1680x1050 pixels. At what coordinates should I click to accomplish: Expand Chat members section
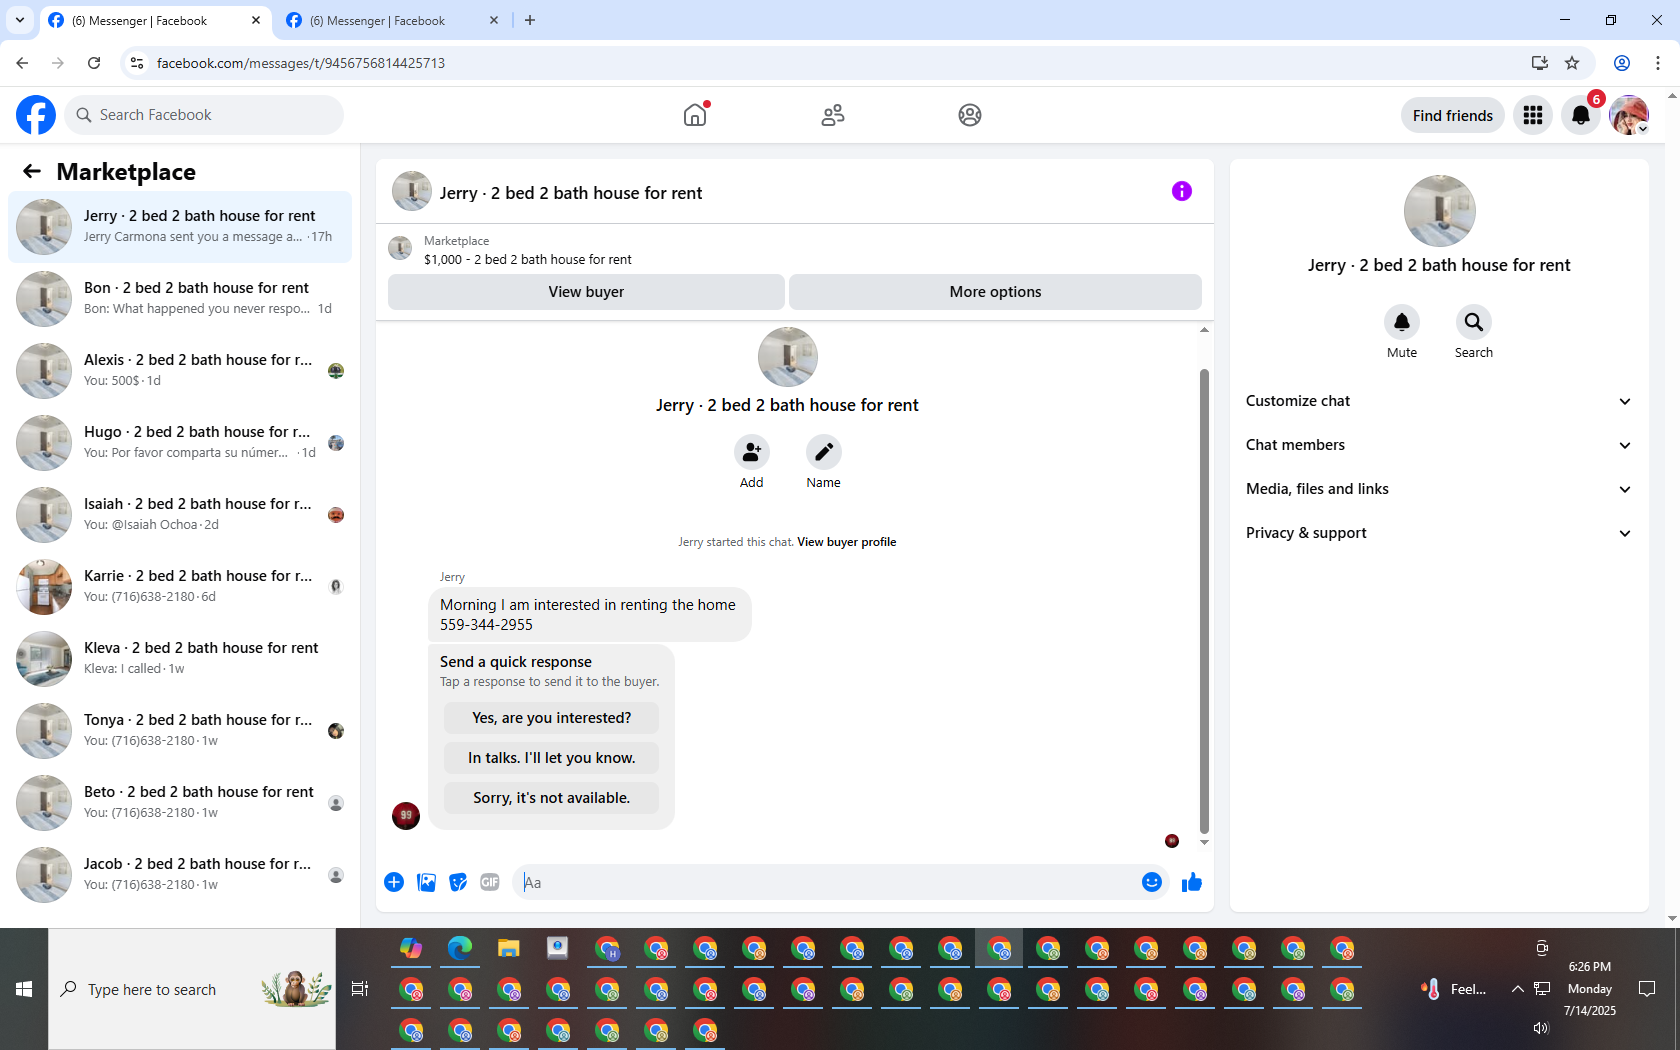pos(1439,445)
